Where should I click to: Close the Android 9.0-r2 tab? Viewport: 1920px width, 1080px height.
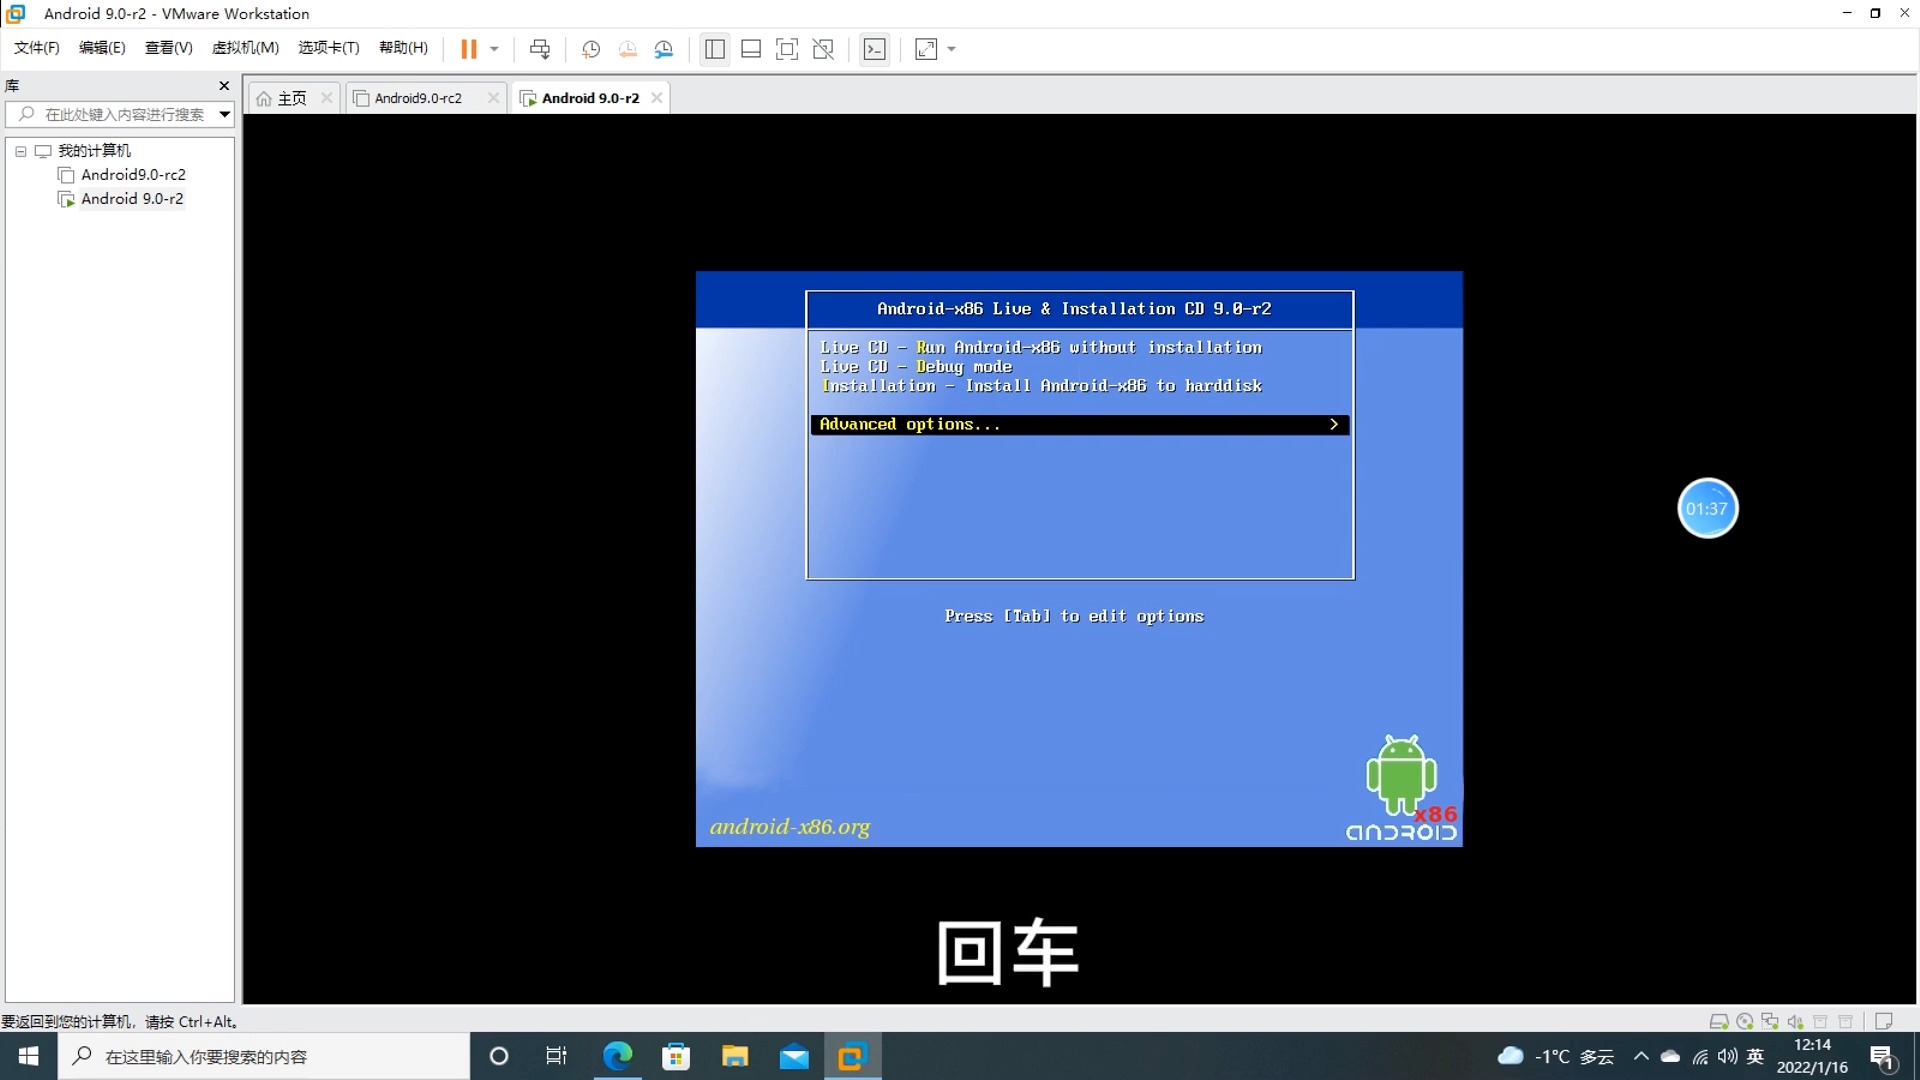pos(656,98)
